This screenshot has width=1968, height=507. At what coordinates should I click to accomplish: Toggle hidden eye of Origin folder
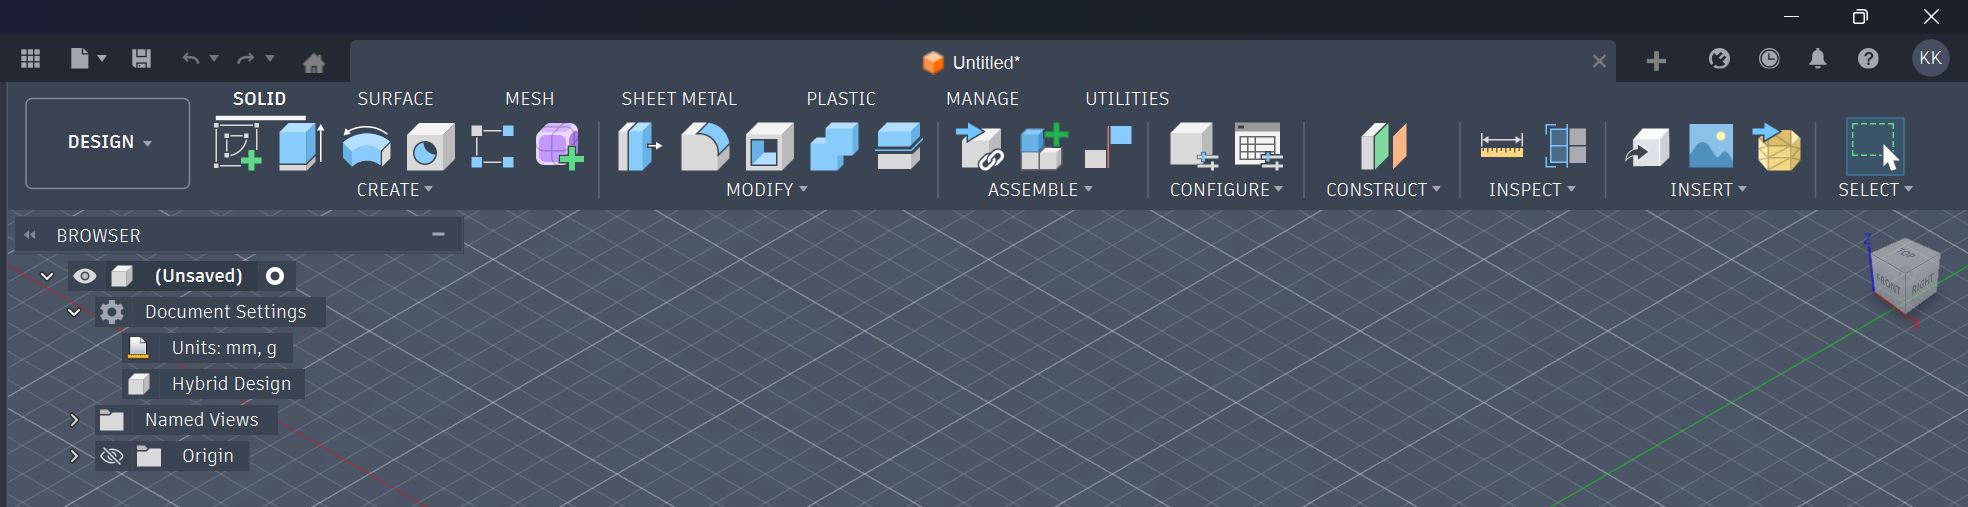coord(111,456)
